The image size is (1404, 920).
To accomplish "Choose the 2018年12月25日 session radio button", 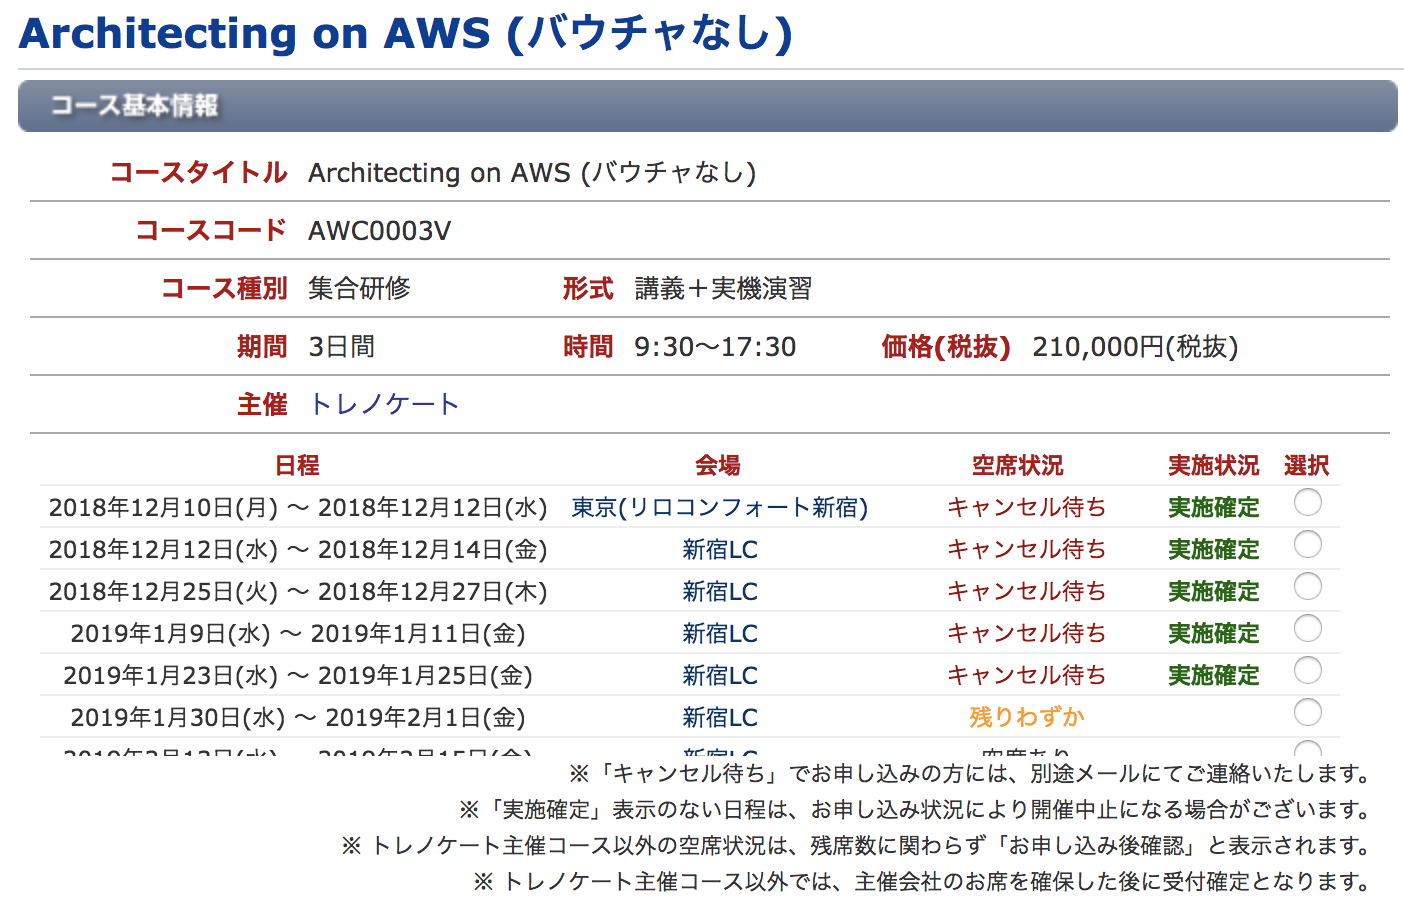I will click(x=1307, y=586).
